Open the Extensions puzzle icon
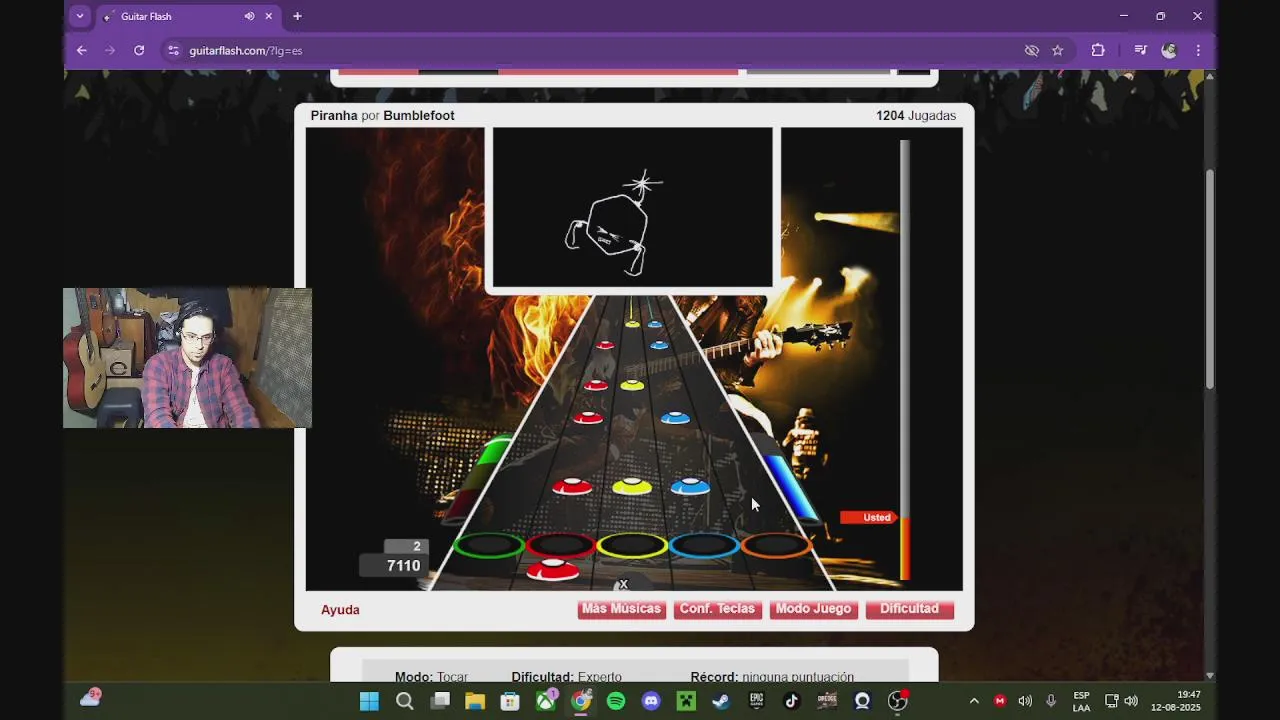The width and height of the screenshot is (1280, 720). pyautogui.click(x=1098, y=50)
